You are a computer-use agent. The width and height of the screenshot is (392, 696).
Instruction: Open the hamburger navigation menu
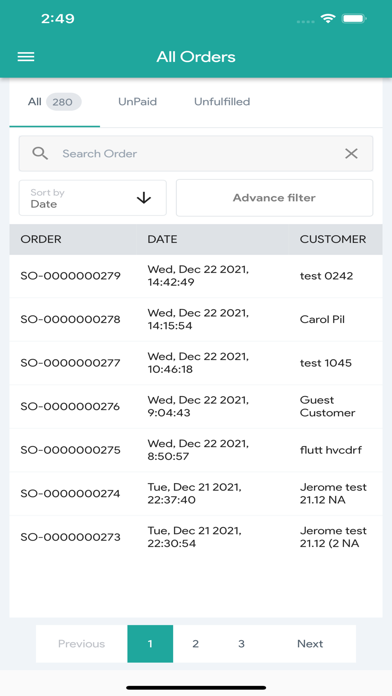26,57
